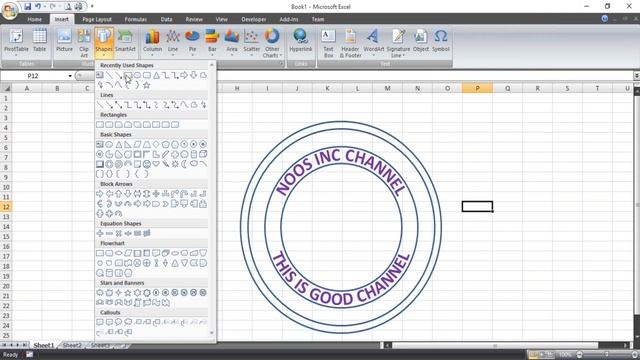Pick the first rectangle in Rectangles section

pyautogui.click(x=100, y=124)
